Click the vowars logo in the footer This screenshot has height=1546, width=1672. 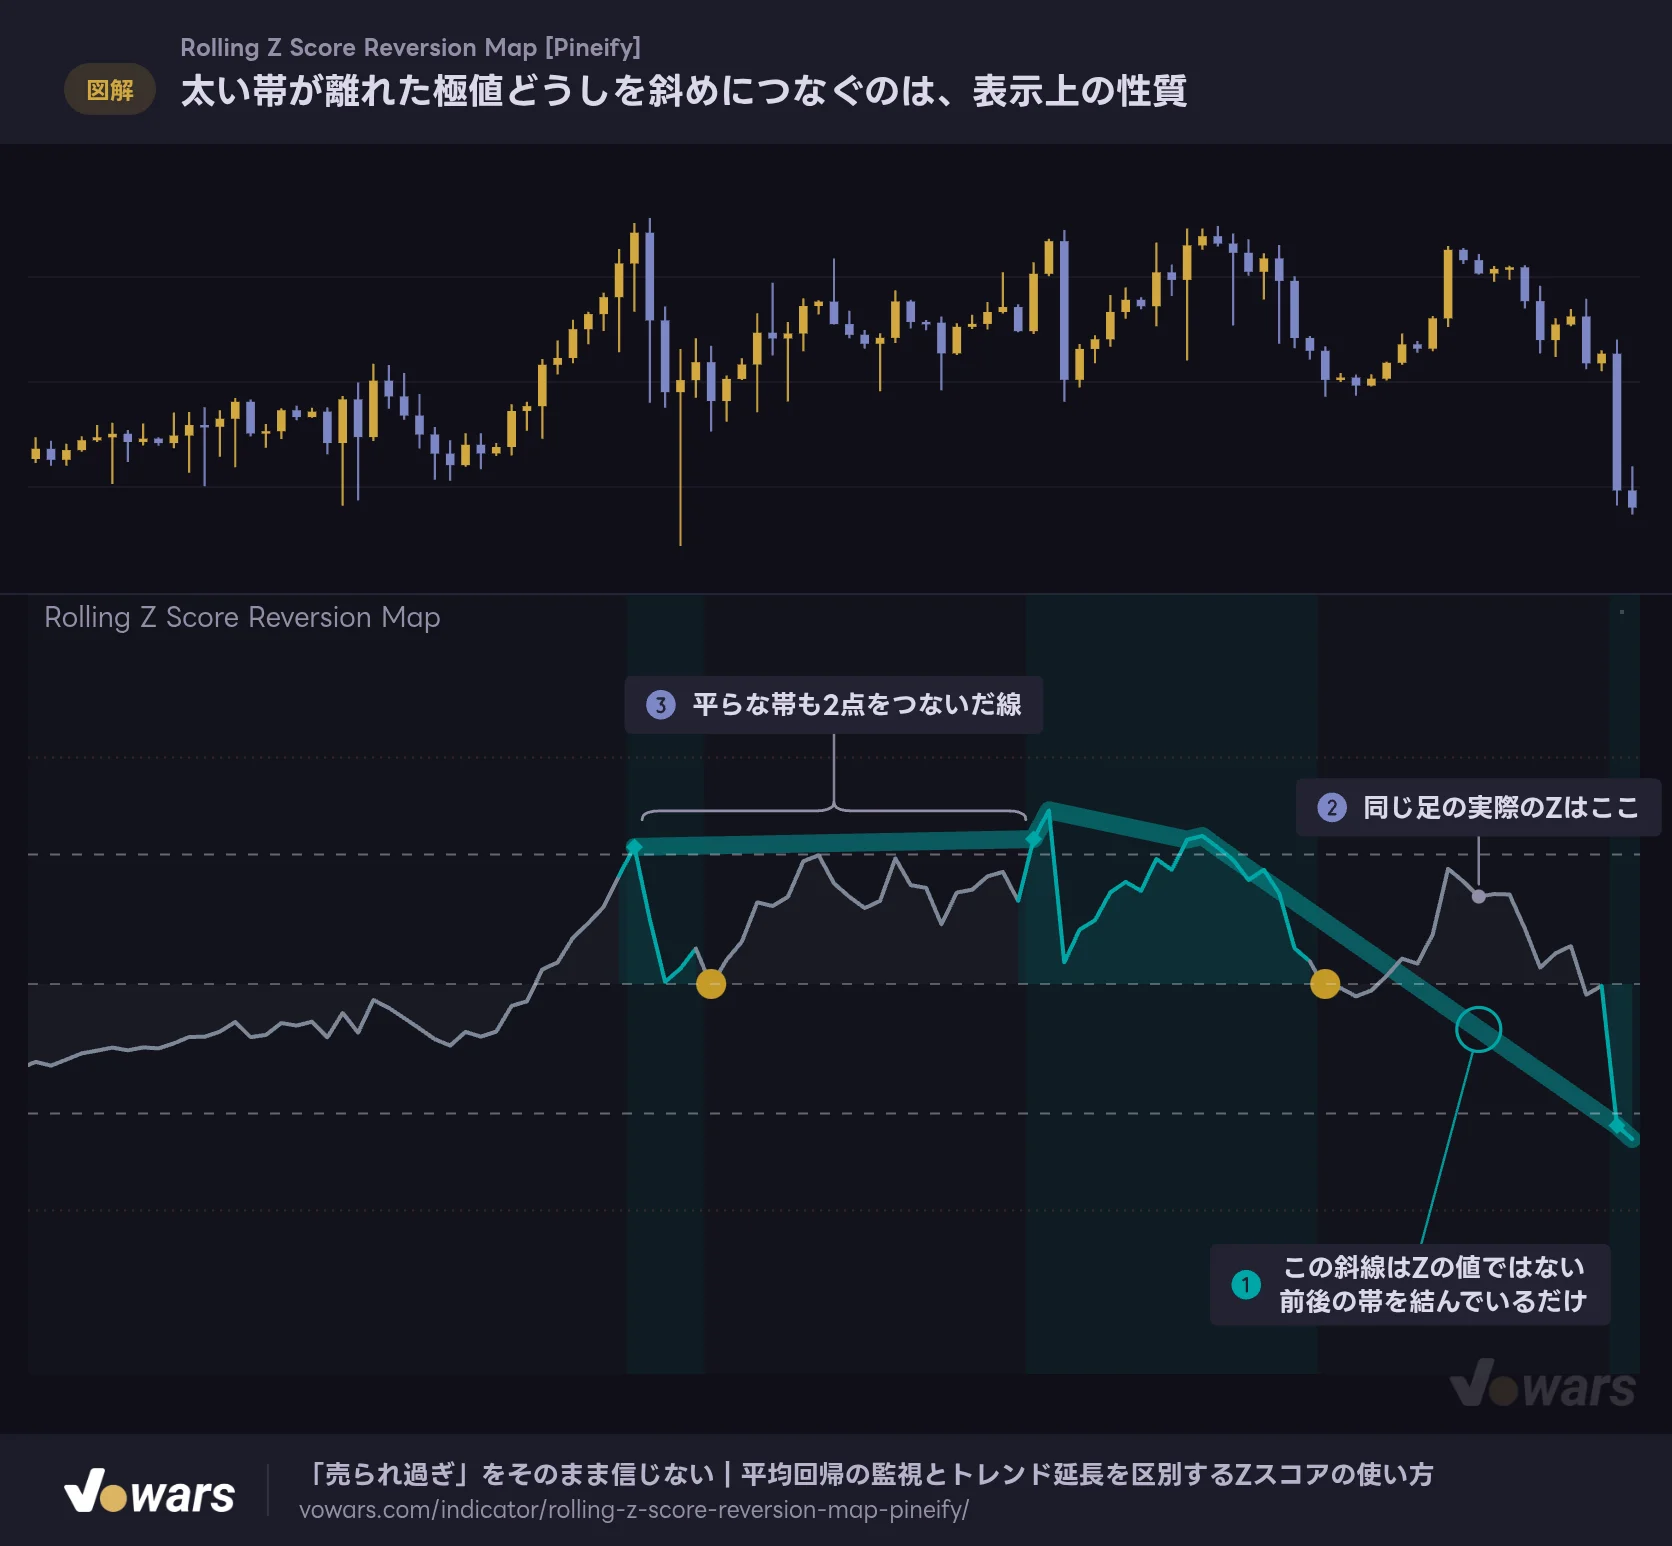pyautogui.click(x=150, y=1491)
